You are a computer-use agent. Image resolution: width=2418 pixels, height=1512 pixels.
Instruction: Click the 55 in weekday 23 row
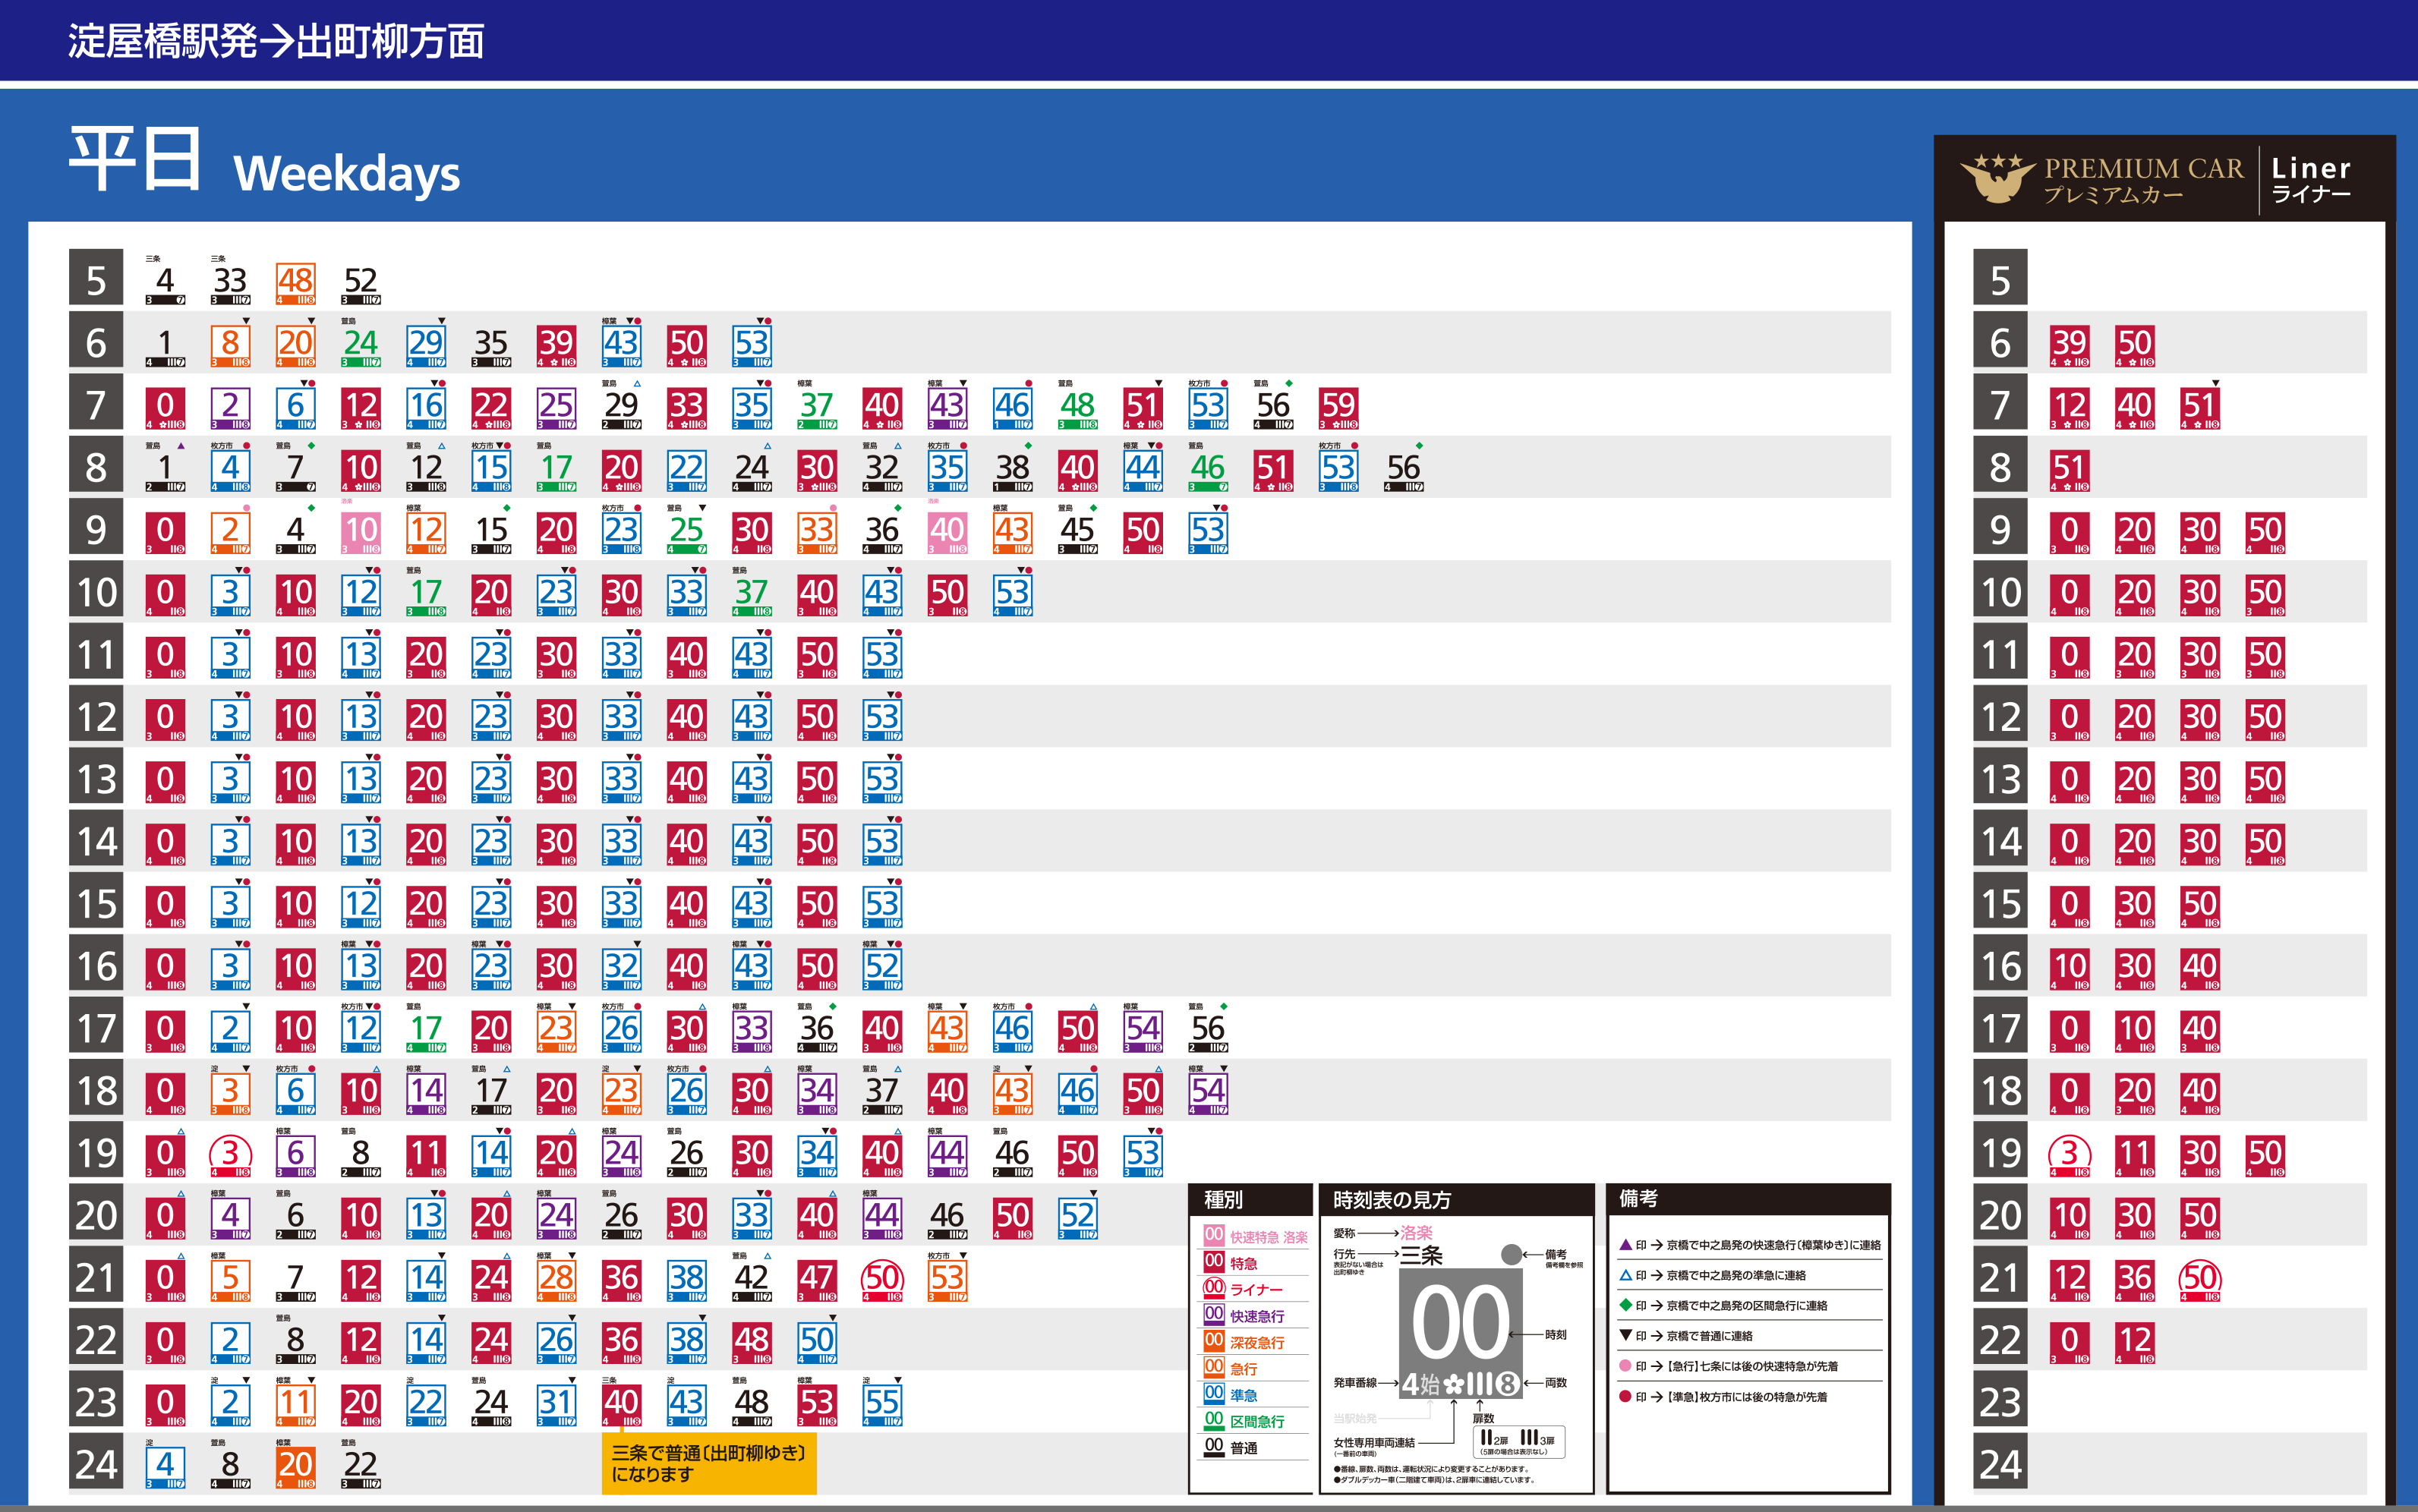(x=882, y=1405)
